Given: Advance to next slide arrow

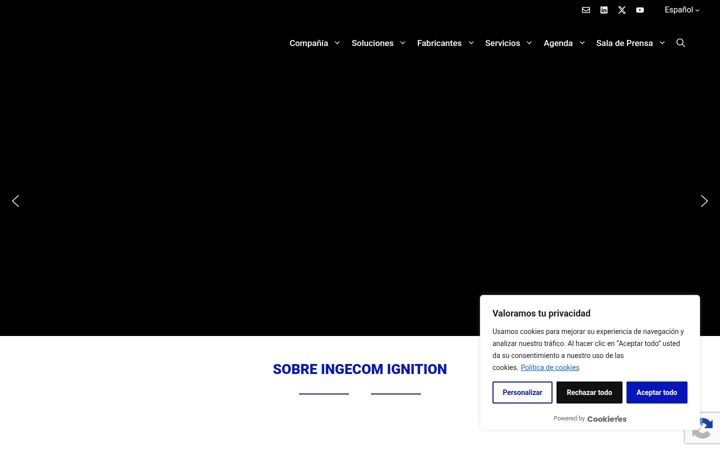Looking at the screenshot, I should [704, 201].
